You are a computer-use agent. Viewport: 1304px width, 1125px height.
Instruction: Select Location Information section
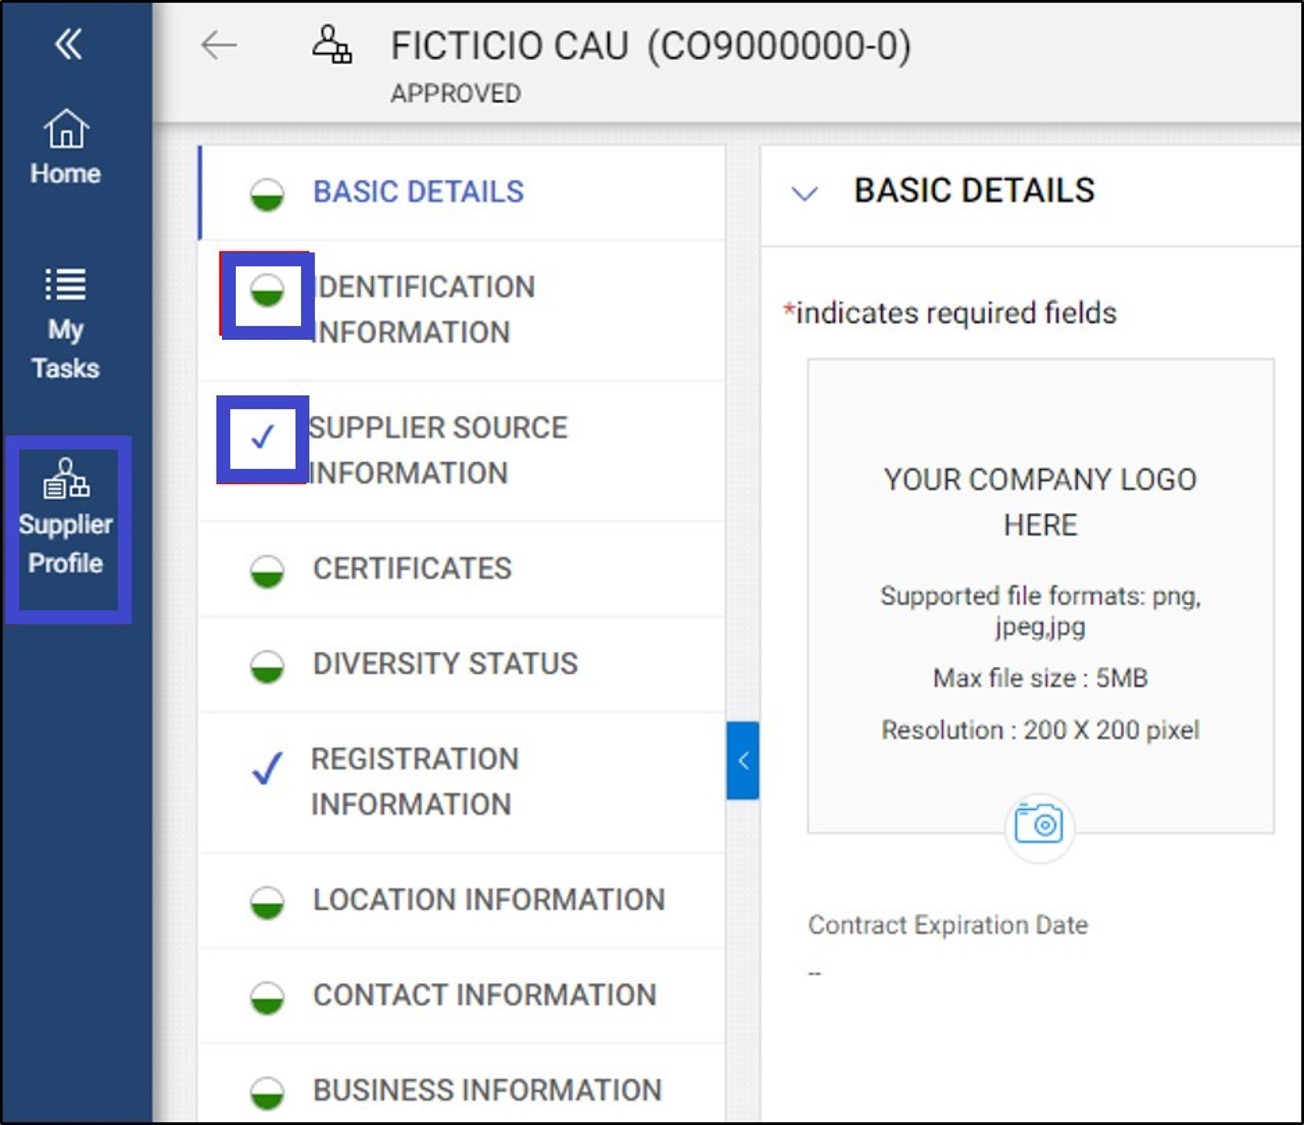[x=488, y=900]
